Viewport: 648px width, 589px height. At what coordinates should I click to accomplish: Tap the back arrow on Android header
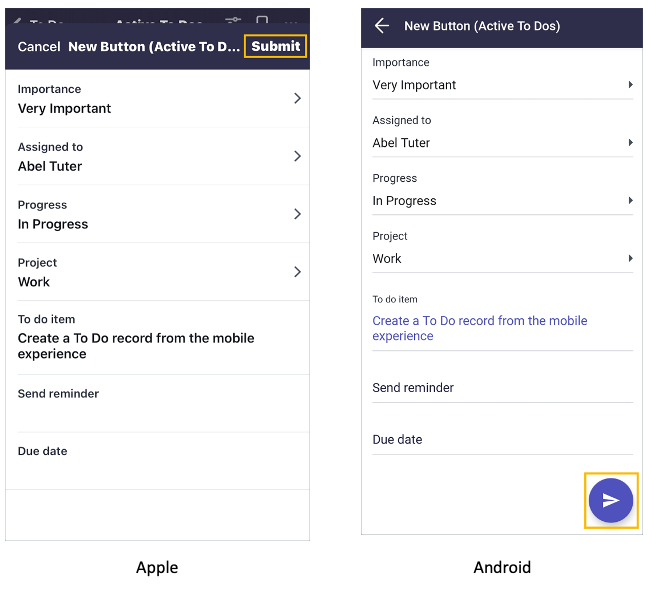[x=382, y=26]
